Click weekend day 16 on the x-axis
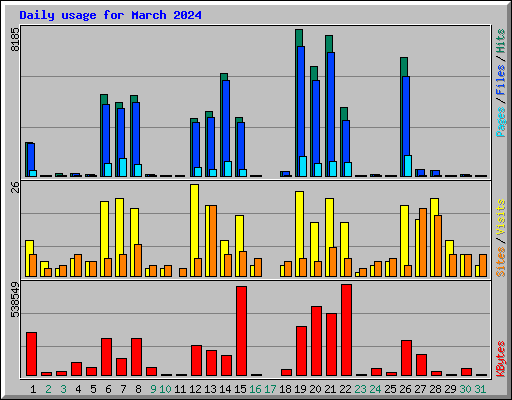This screenshot has height=400, width=512. pos(255,389)
